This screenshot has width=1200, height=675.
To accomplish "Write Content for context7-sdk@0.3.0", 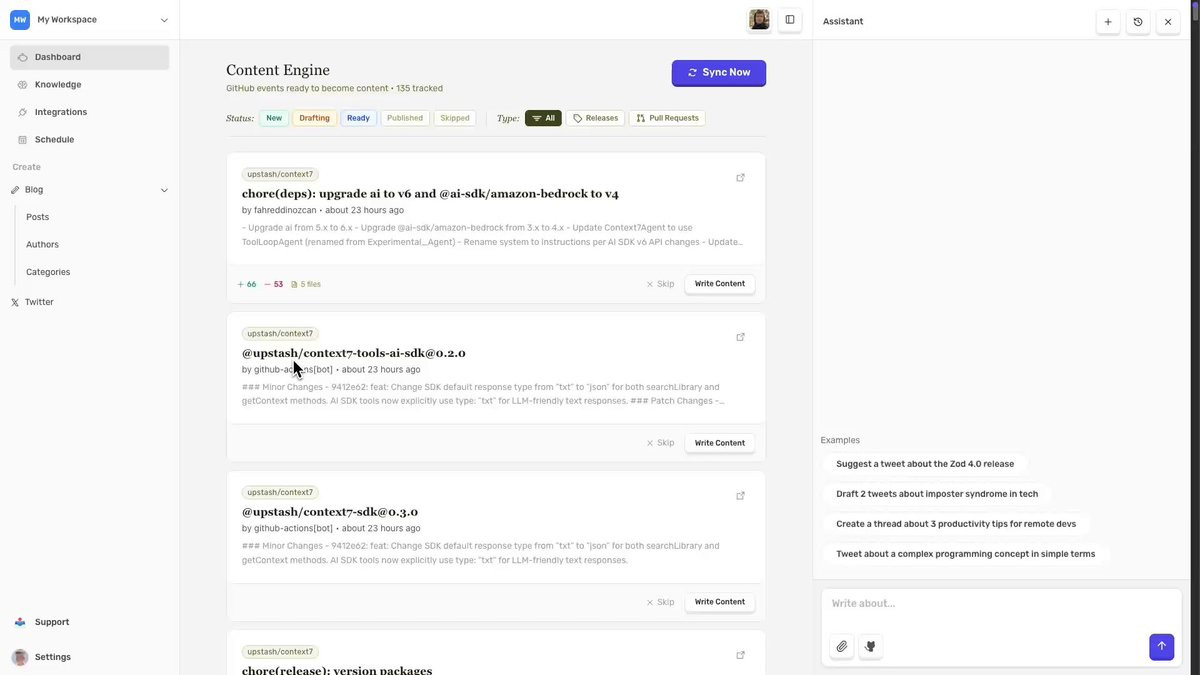I will point(720,602).
